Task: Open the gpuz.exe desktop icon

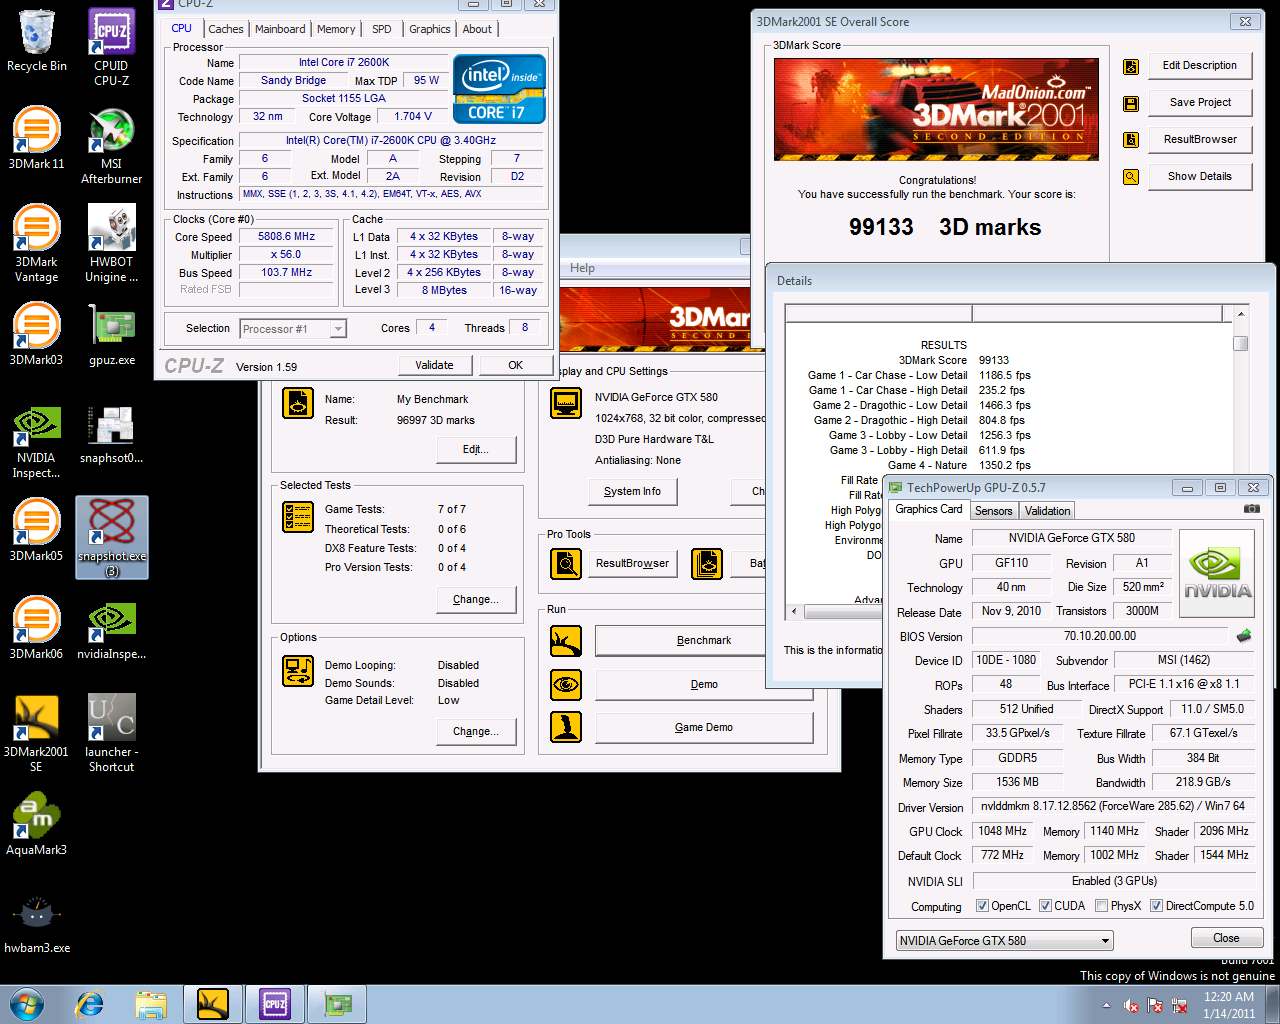Action: pos(111,334)
